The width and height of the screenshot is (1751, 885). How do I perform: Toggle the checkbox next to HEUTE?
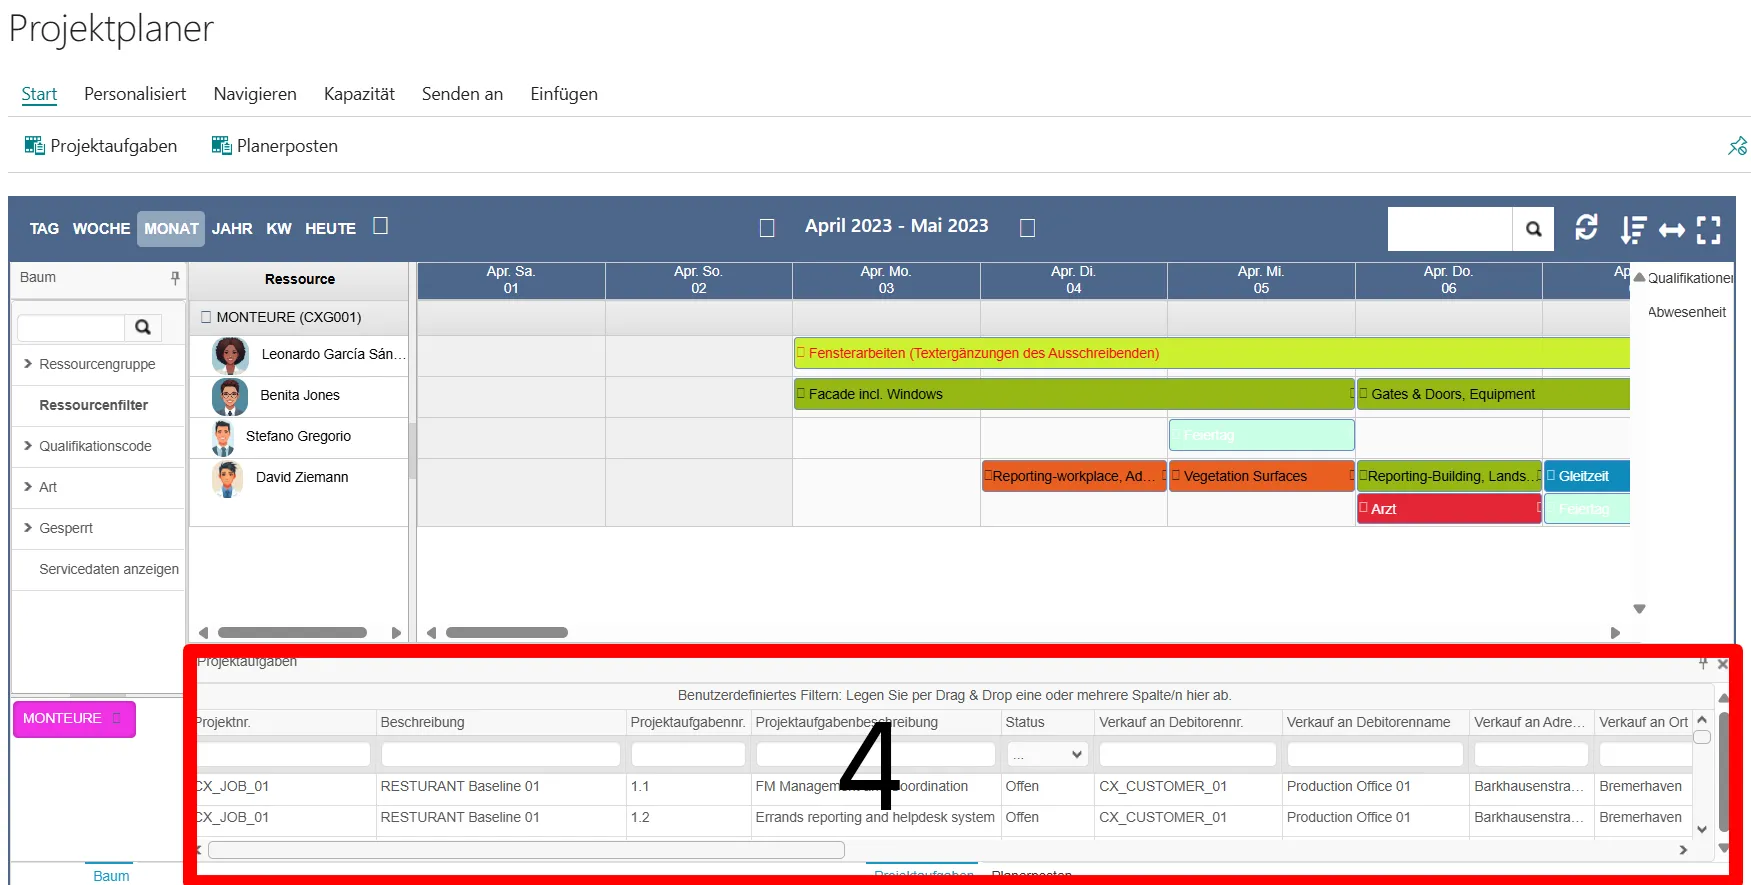click(380, 226)
